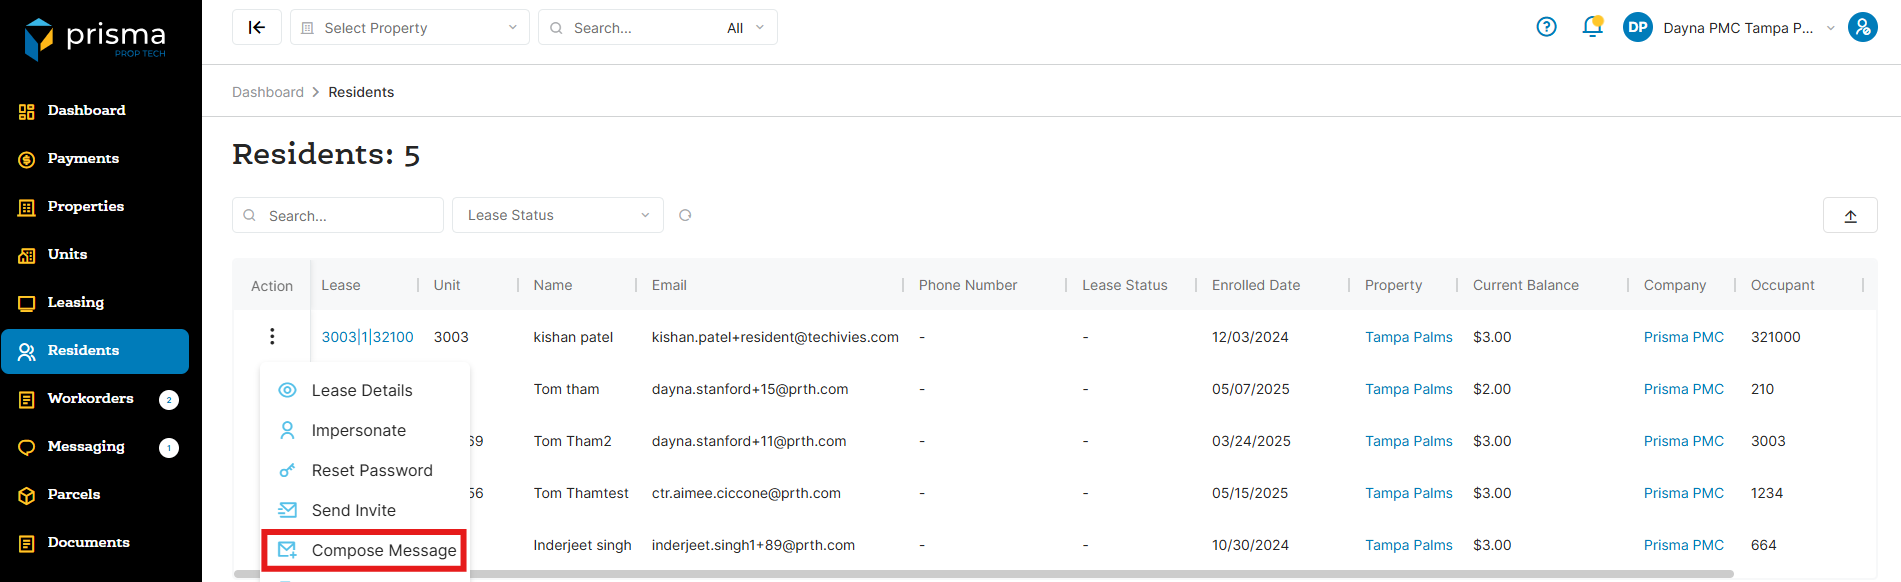Open the Lease Status filter dropdown
1901x582 pixels.
(x=557, y=215)
